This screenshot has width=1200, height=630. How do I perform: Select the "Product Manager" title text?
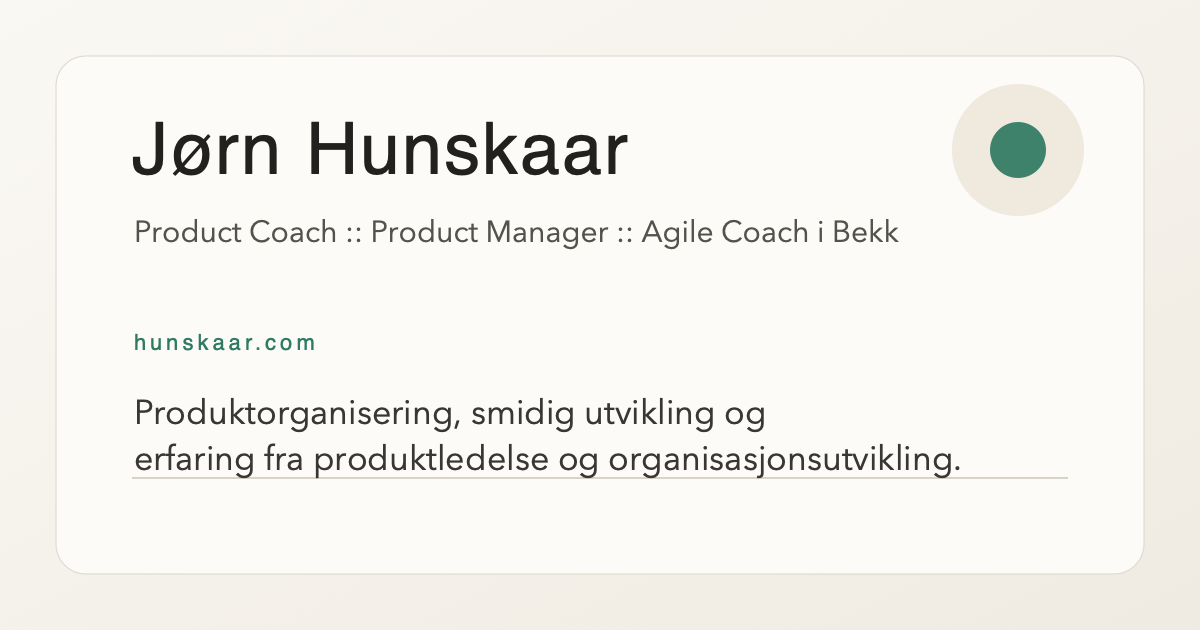(x=490, y=233)
